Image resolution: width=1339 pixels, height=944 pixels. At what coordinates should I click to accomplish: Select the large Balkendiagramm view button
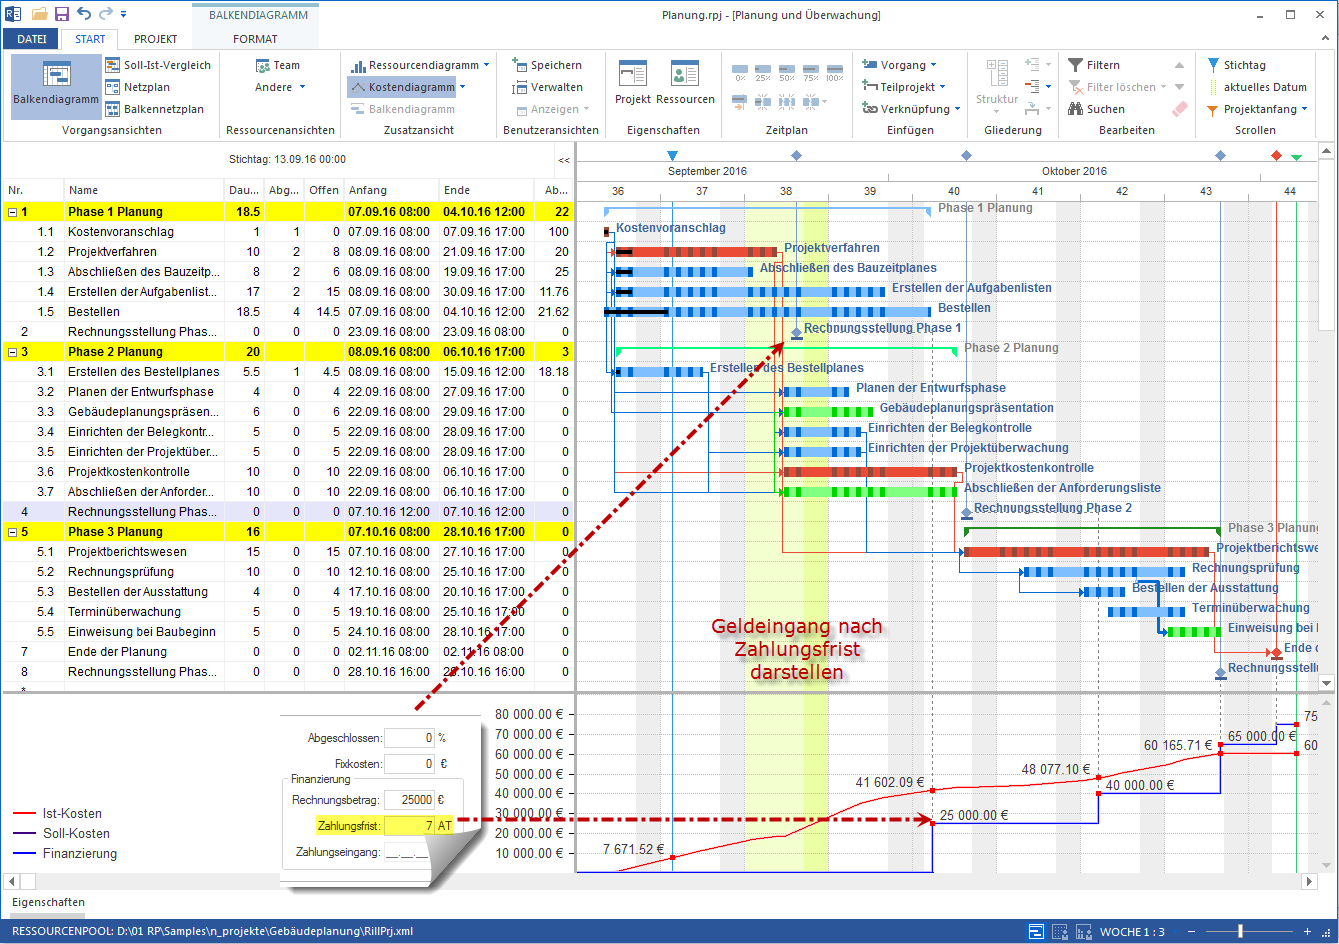(56, 87)
